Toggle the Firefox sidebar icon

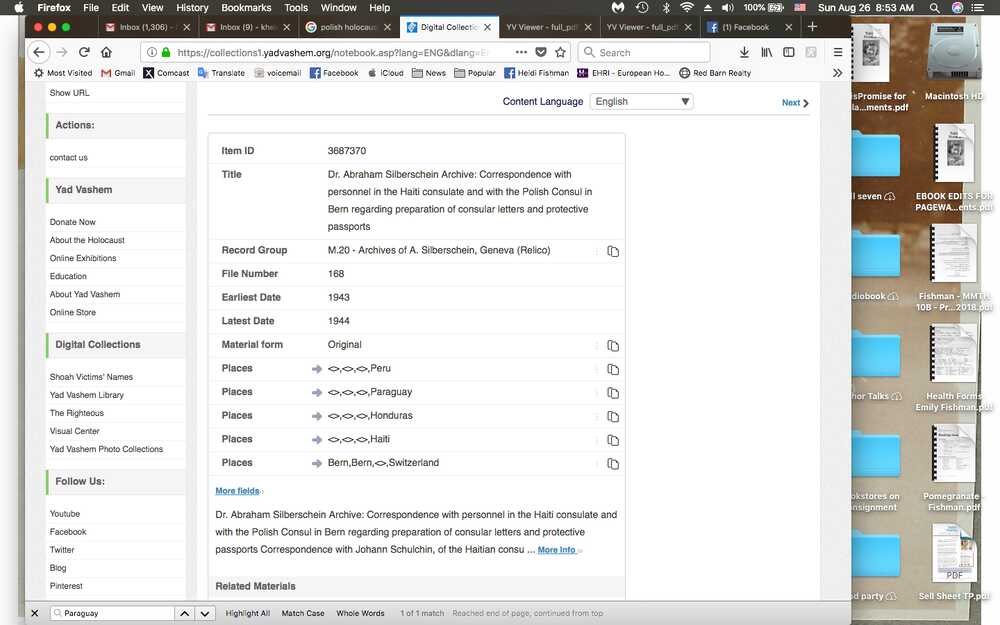click(789, 52)
